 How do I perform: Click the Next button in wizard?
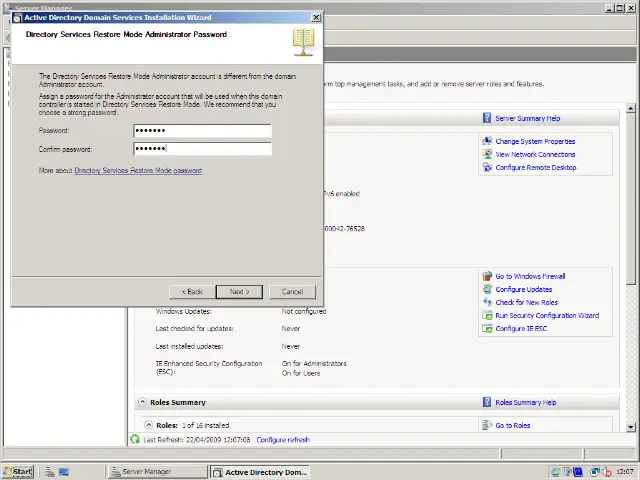(x=239, y=292)
